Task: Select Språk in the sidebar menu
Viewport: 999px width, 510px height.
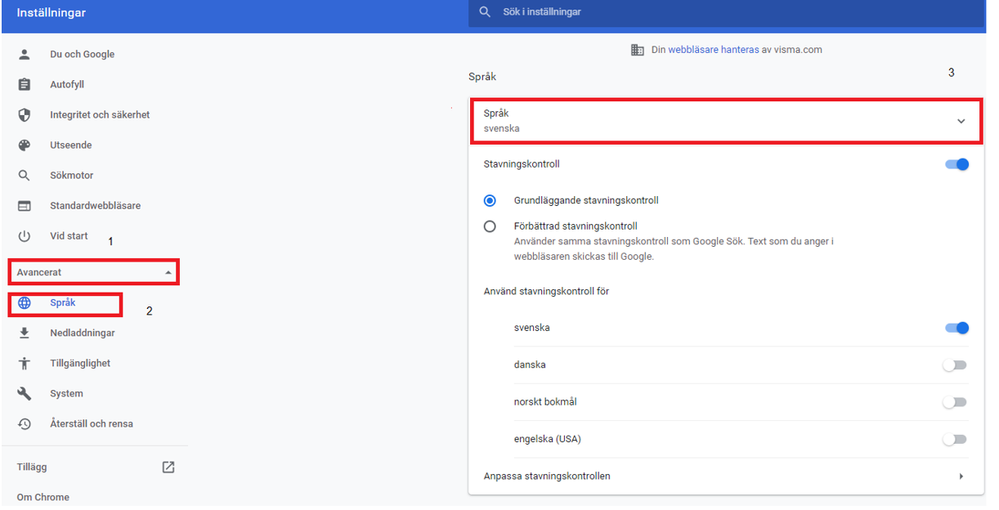Action: pyautogui.click(x=65, y=303)
